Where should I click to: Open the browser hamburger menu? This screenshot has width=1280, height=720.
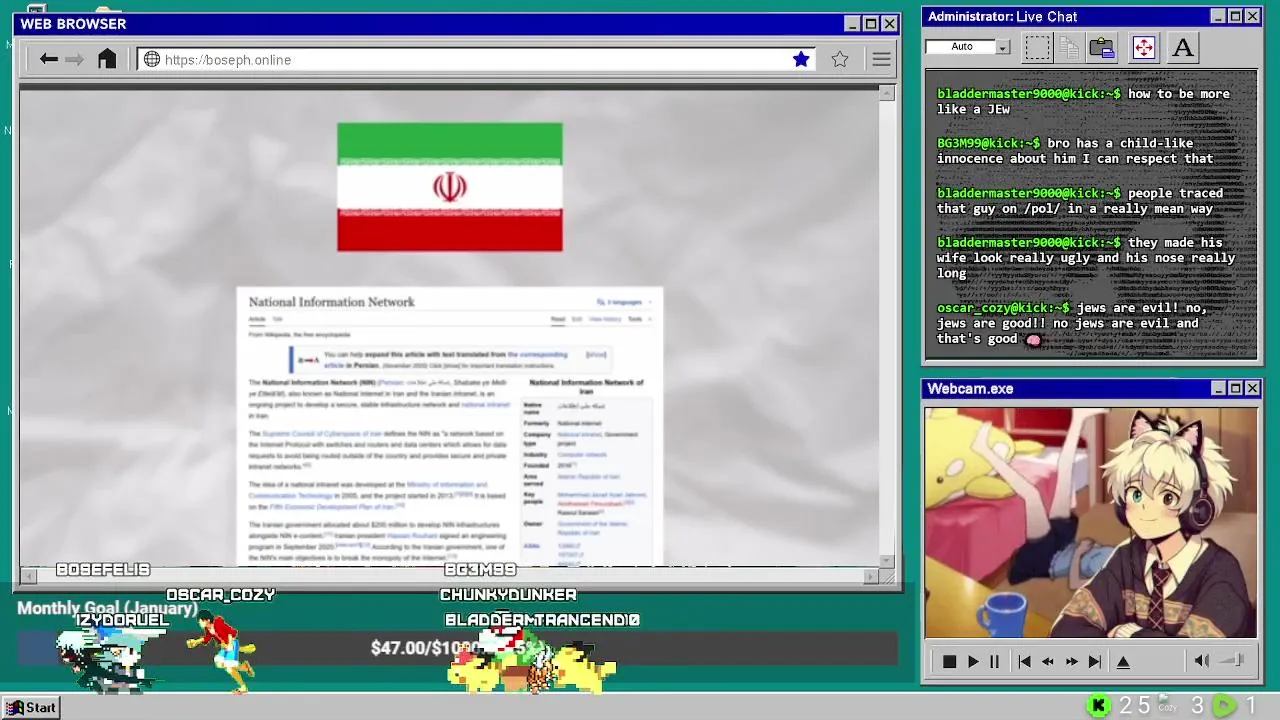tap(881, 59)
